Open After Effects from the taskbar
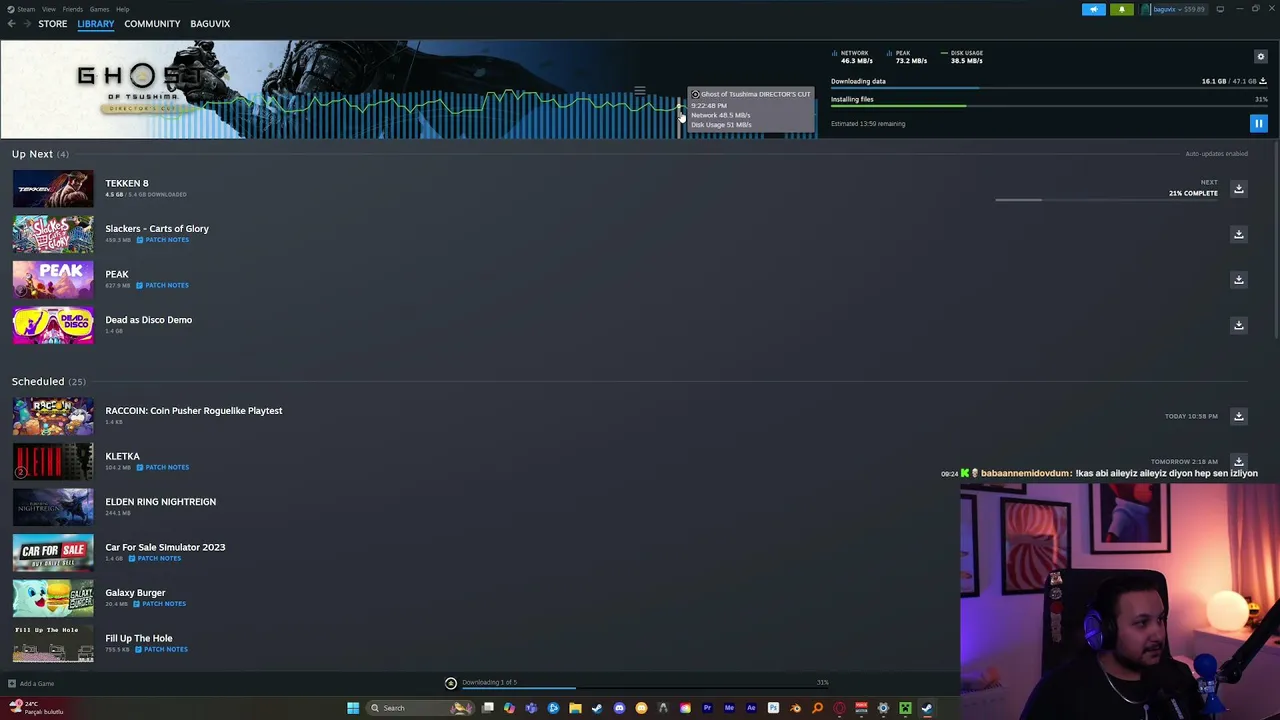Viewport: 1280px width, 720px height. (751, 708)
